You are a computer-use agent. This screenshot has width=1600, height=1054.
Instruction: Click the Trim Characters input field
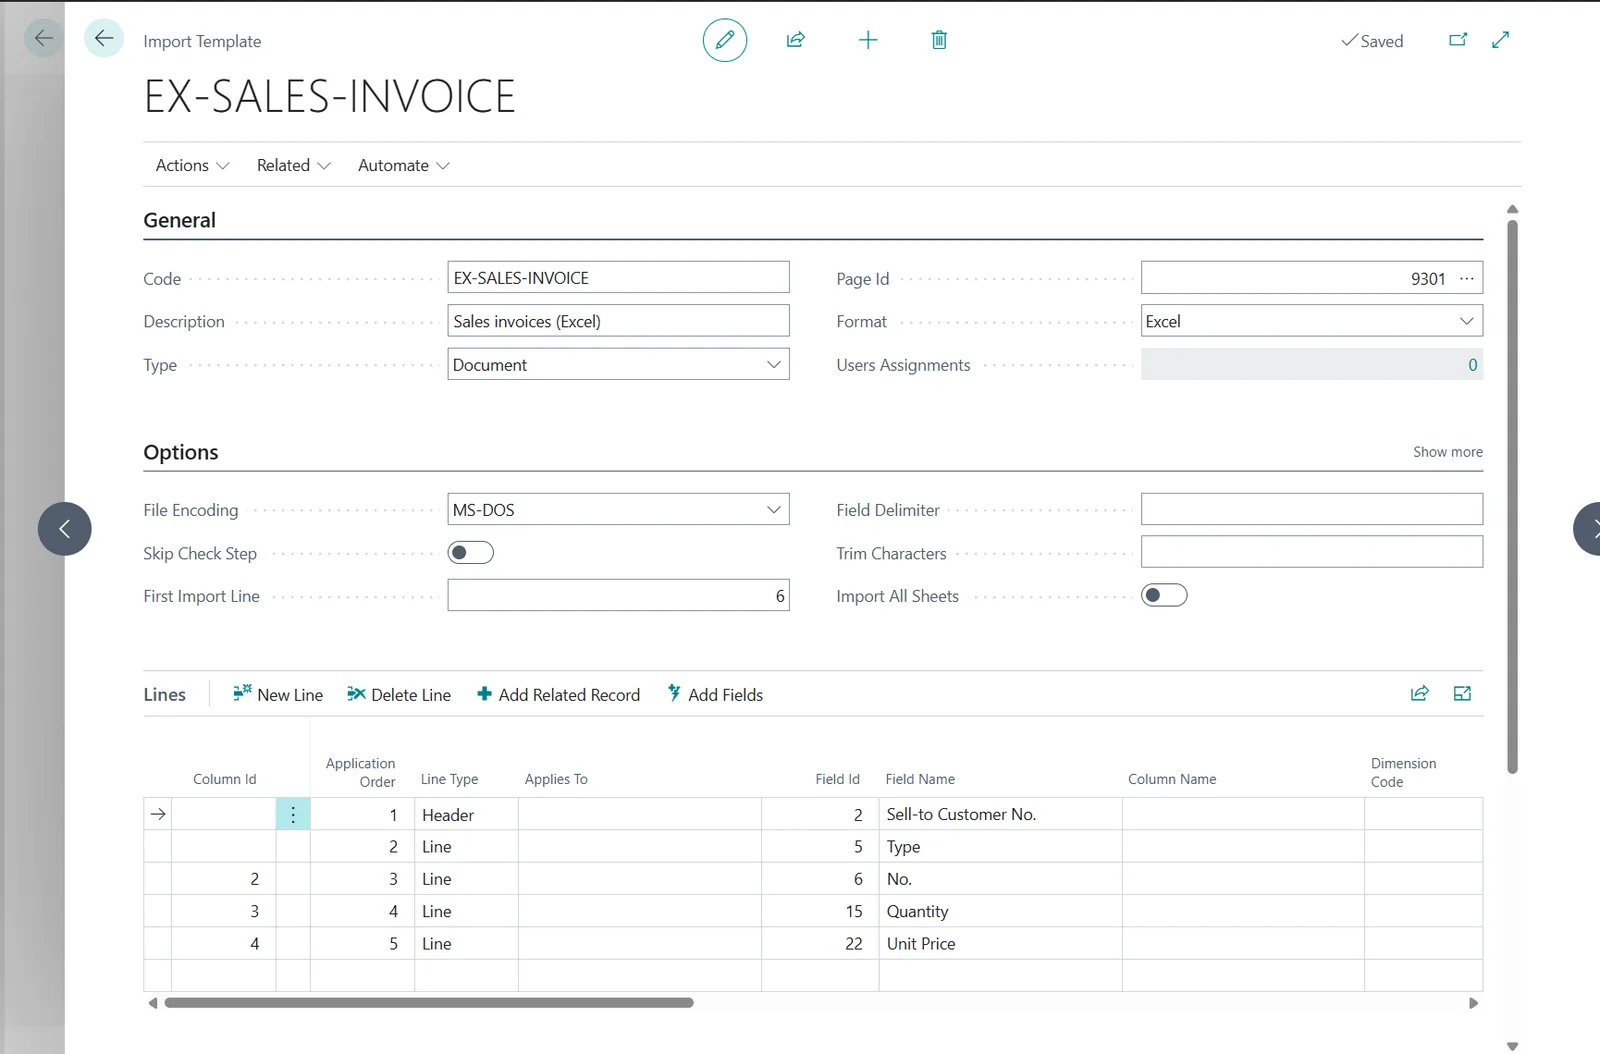(x=1311, y=552)
